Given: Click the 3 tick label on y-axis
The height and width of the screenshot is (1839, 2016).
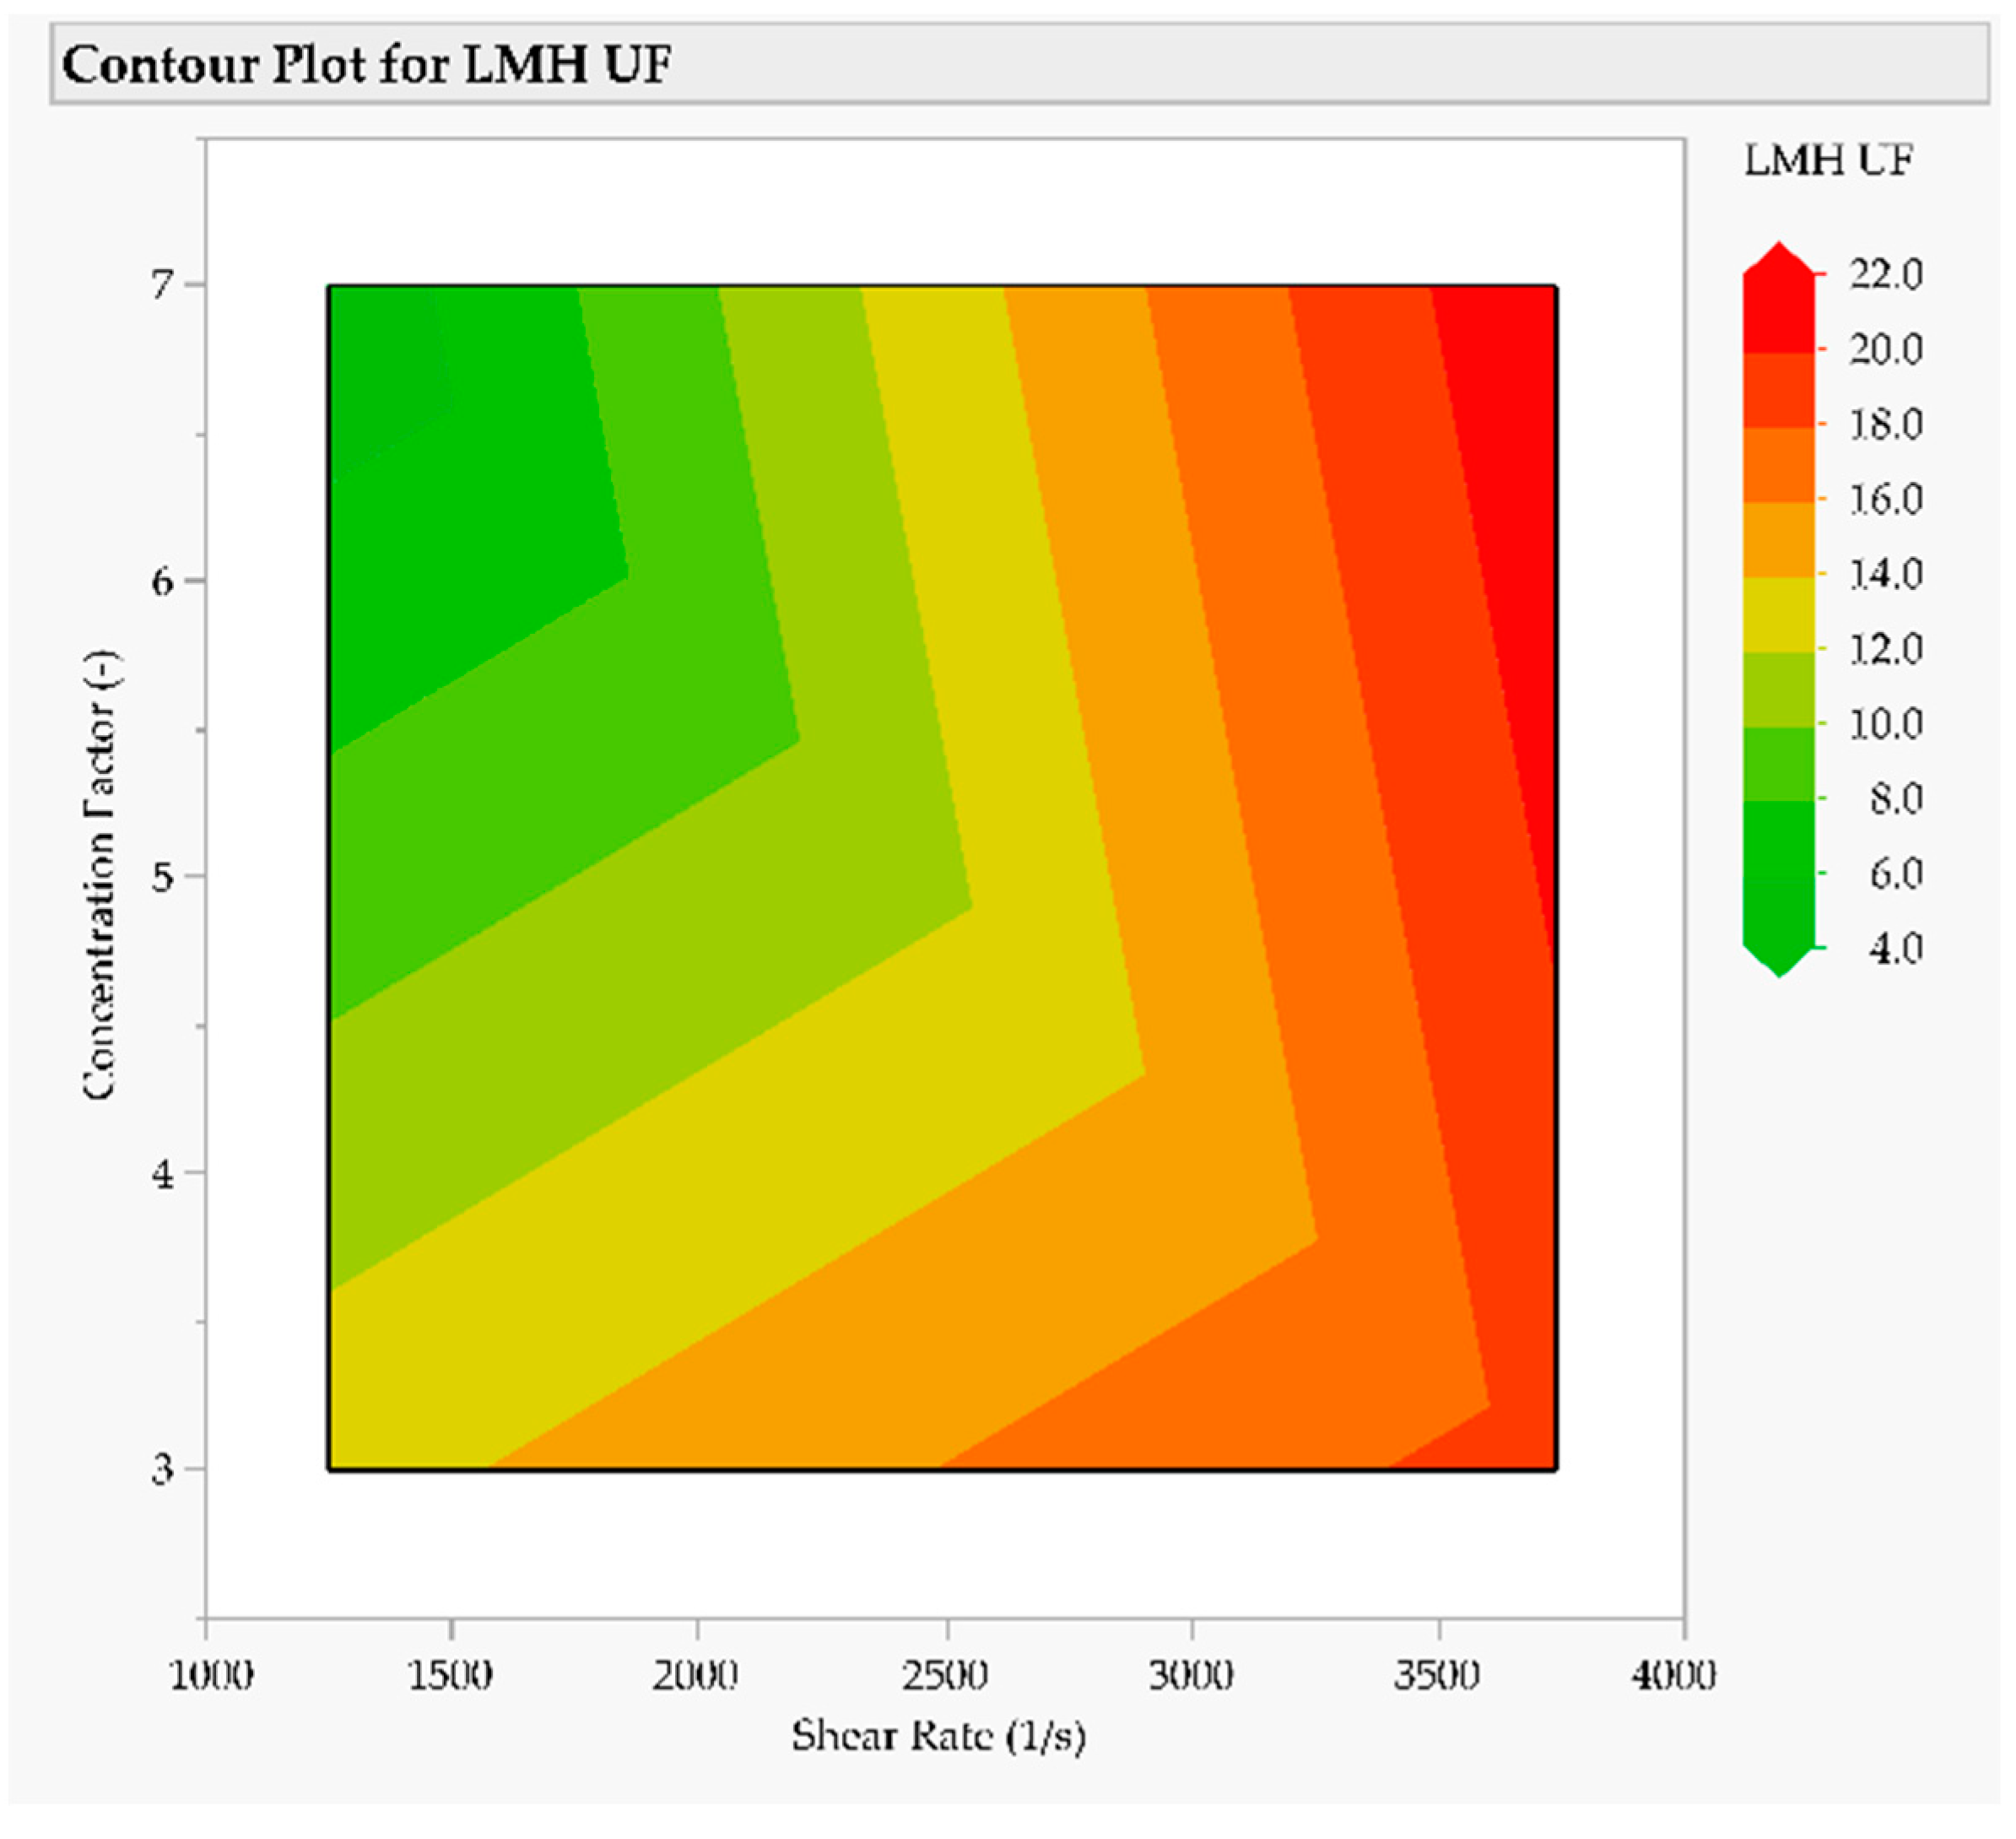Looking at the screenshot, I should tap(162, 1469).
